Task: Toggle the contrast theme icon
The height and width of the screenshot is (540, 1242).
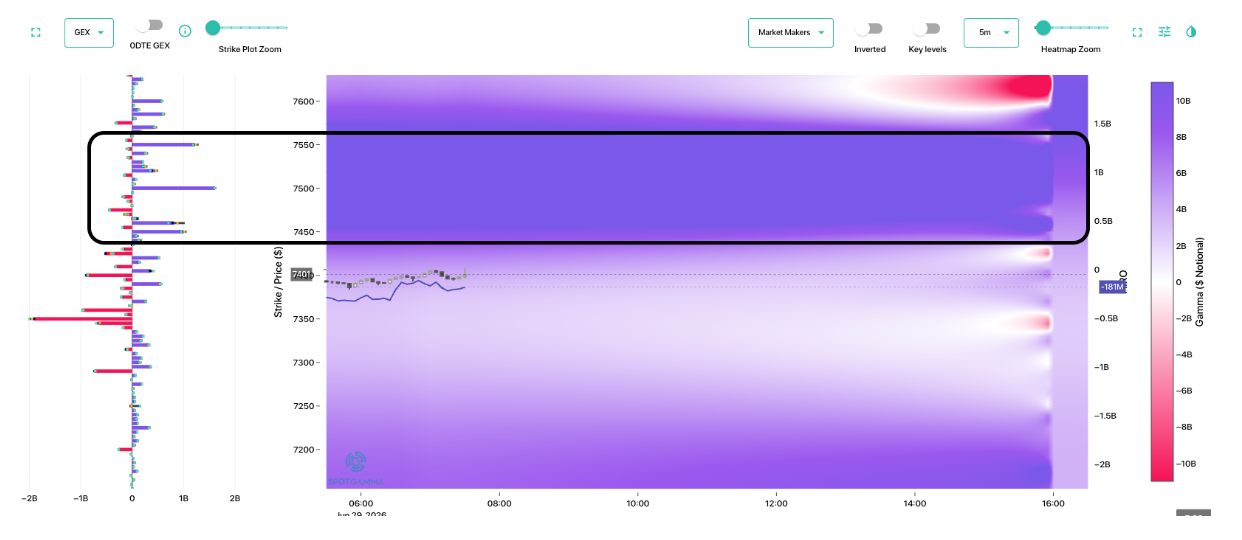Action: pos(1191,32)
